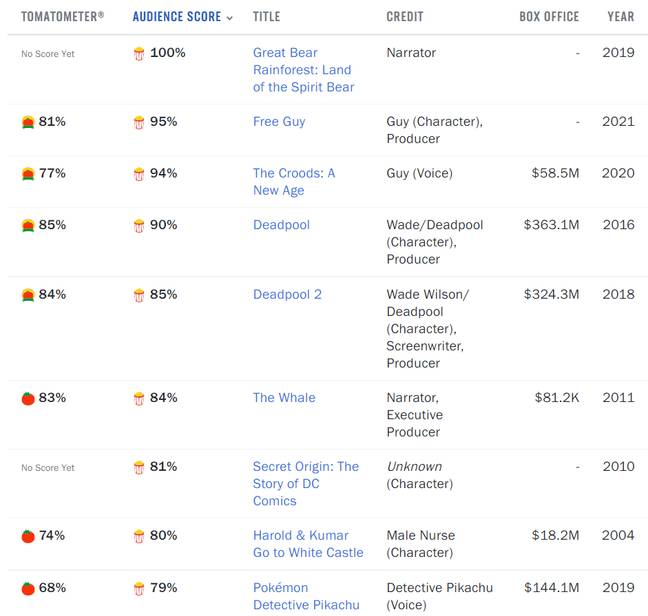
Task: Click the popcorn icon beside 79%
Action: point(139,589)
